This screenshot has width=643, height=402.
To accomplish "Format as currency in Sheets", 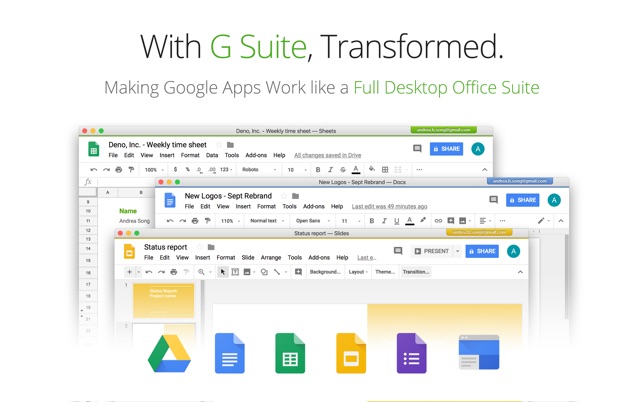I will 176,169.
